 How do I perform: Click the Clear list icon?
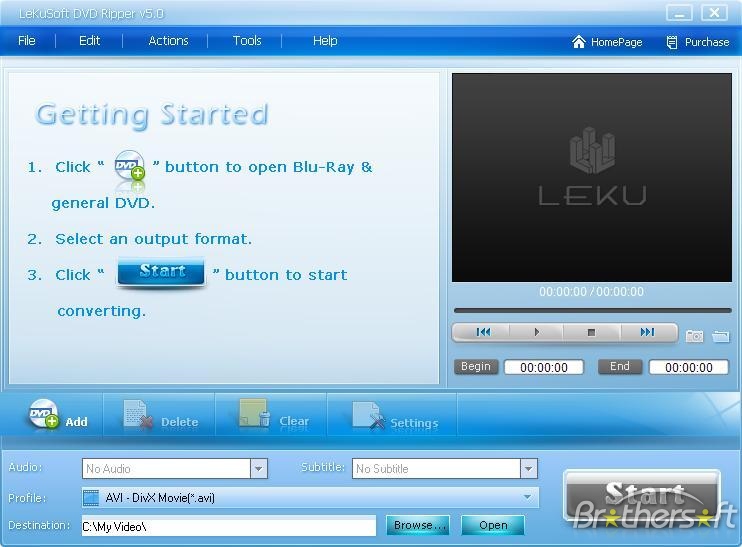pos(255,413)
